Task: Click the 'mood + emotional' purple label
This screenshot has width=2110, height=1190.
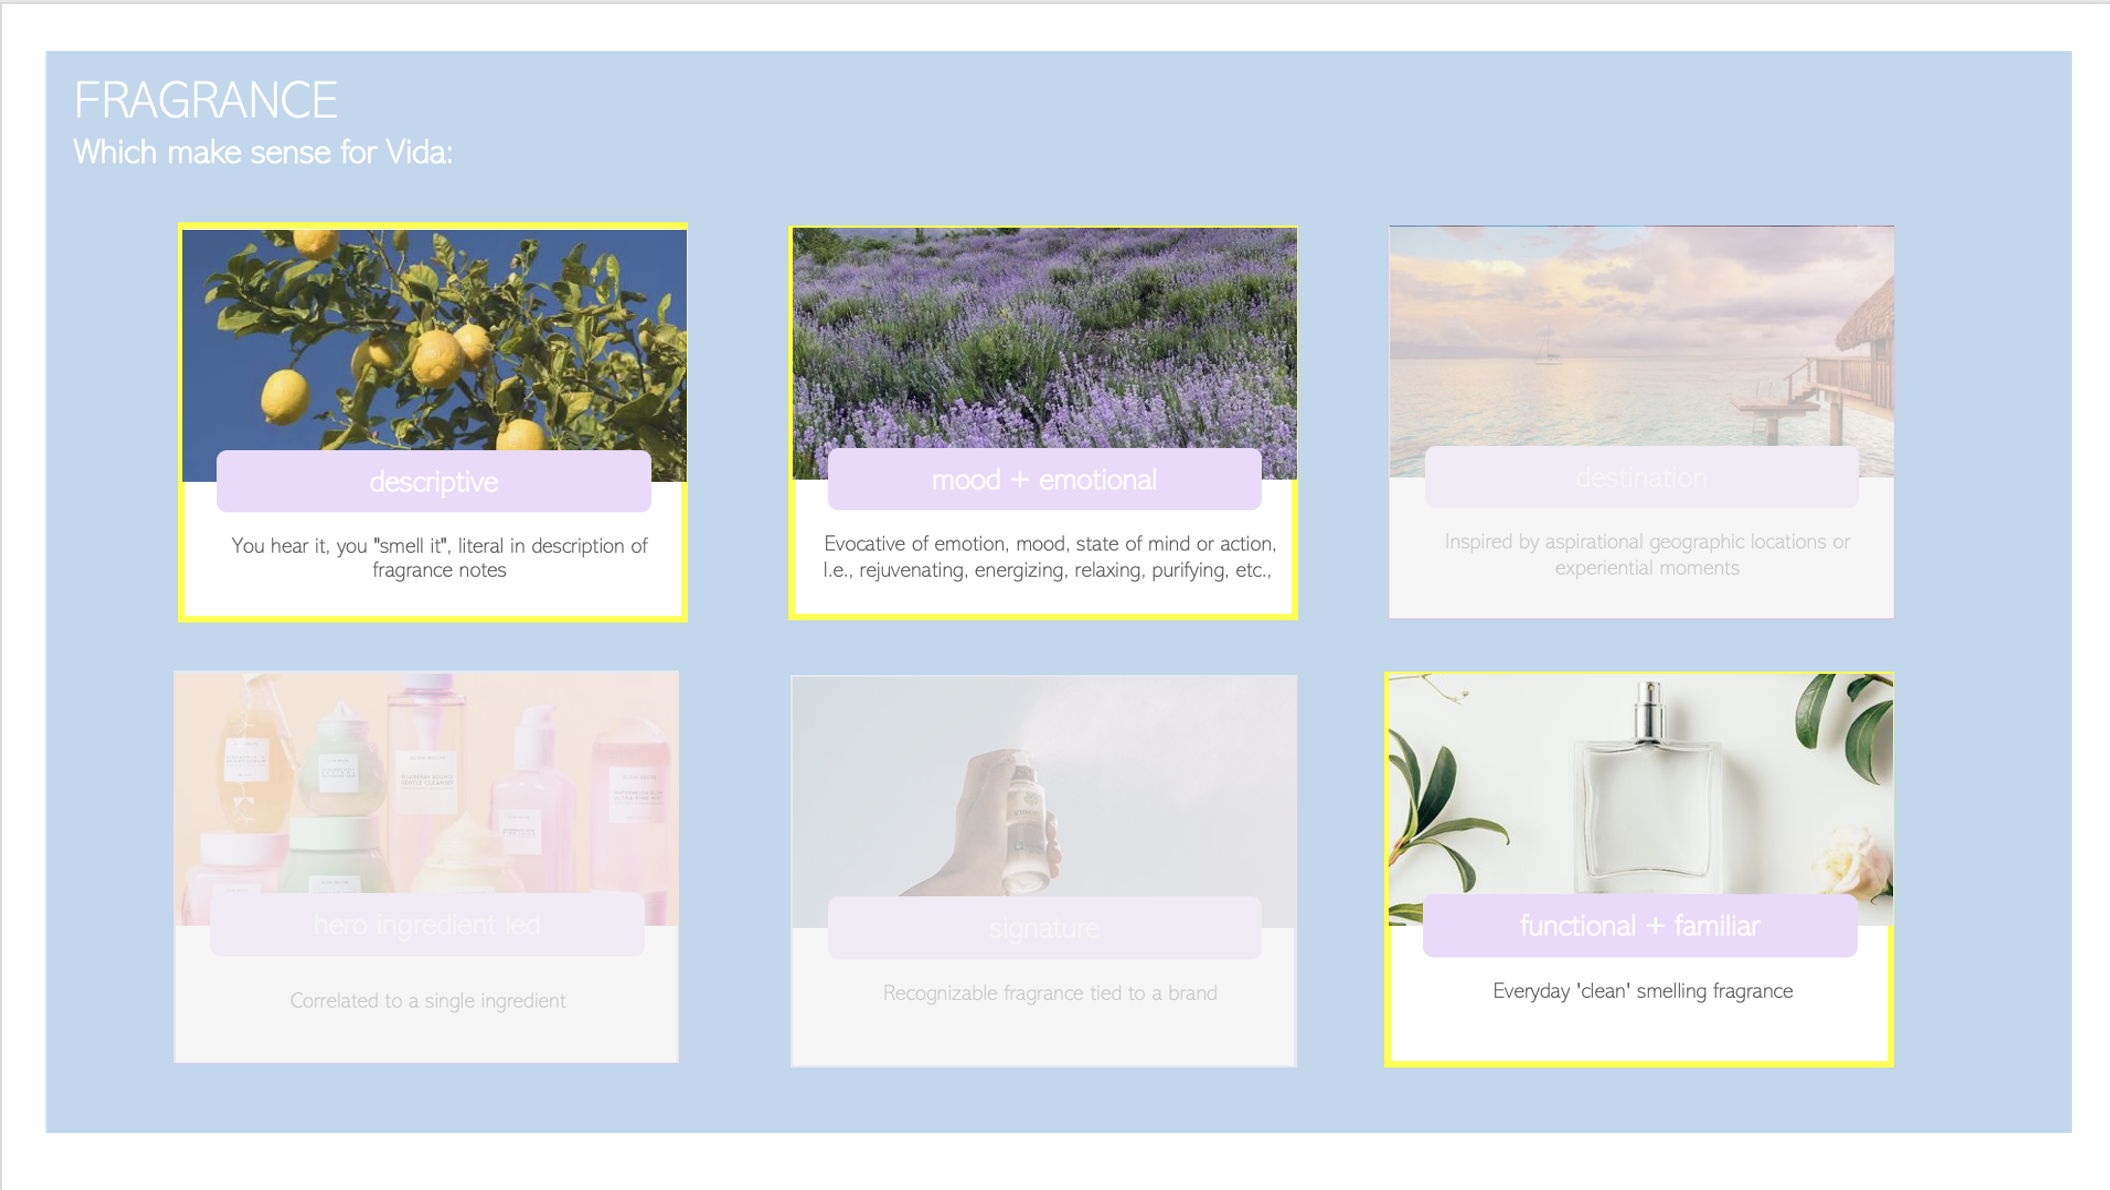Action: (x=1044, y=480)
